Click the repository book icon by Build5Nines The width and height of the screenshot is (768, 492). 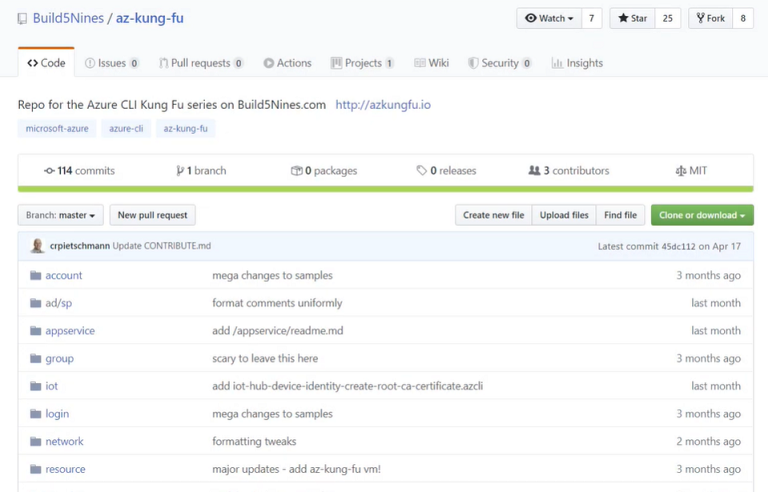point(23,19)
